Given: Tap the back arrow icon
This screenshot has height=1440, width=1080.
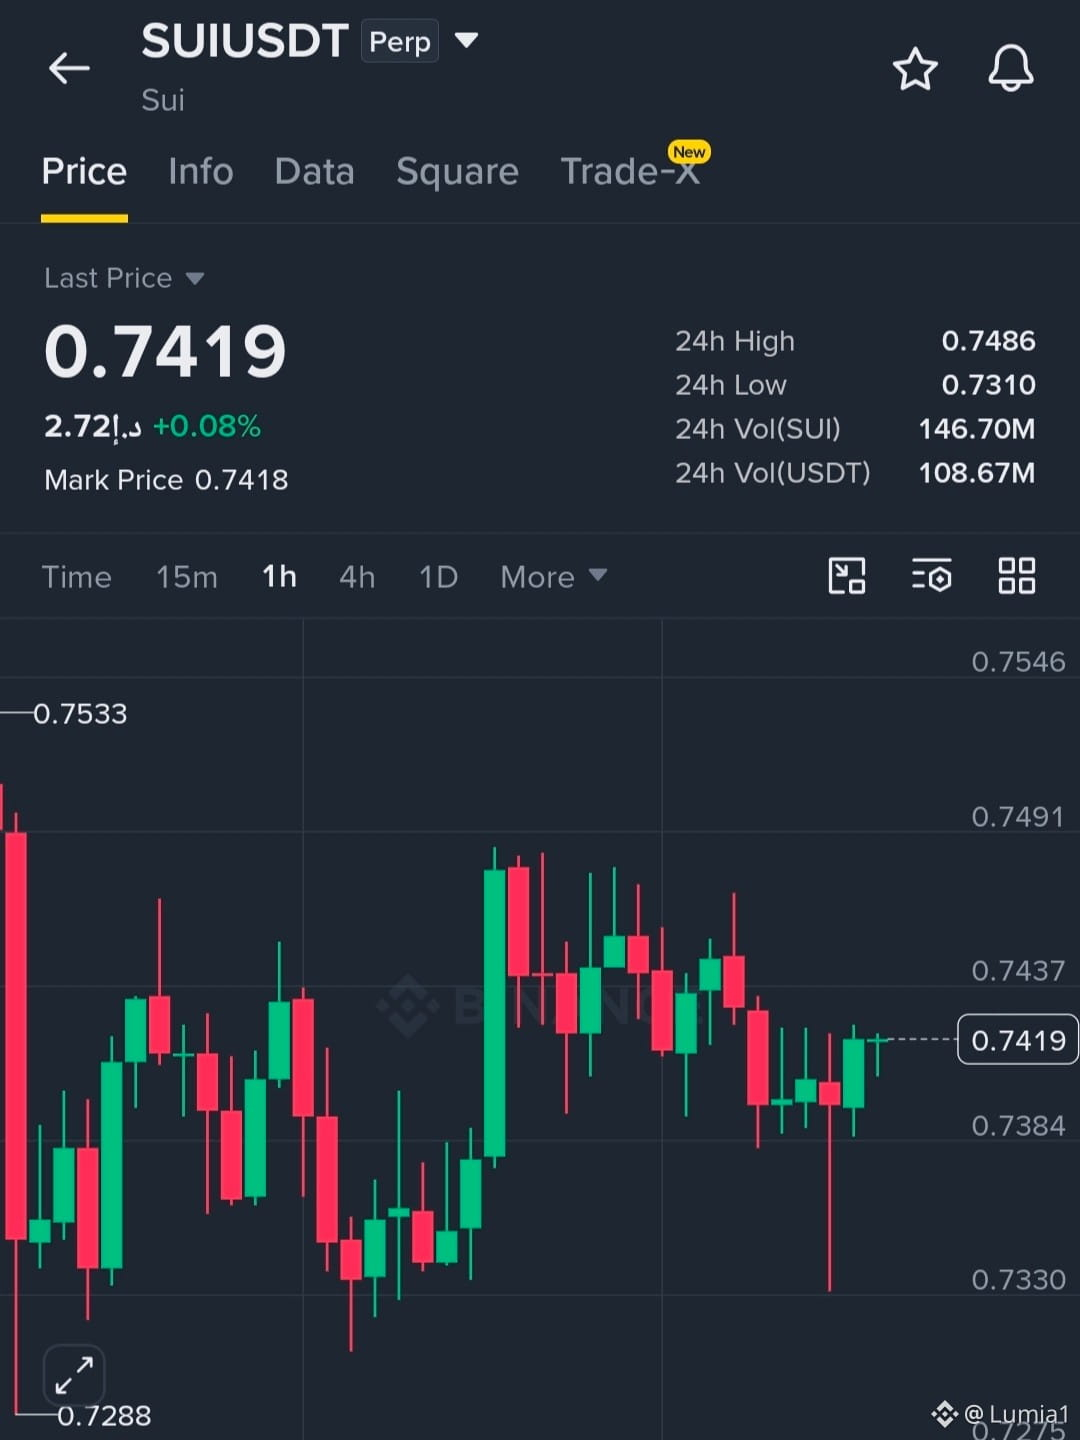Looking at the screenshot, I should coord(69,68).
